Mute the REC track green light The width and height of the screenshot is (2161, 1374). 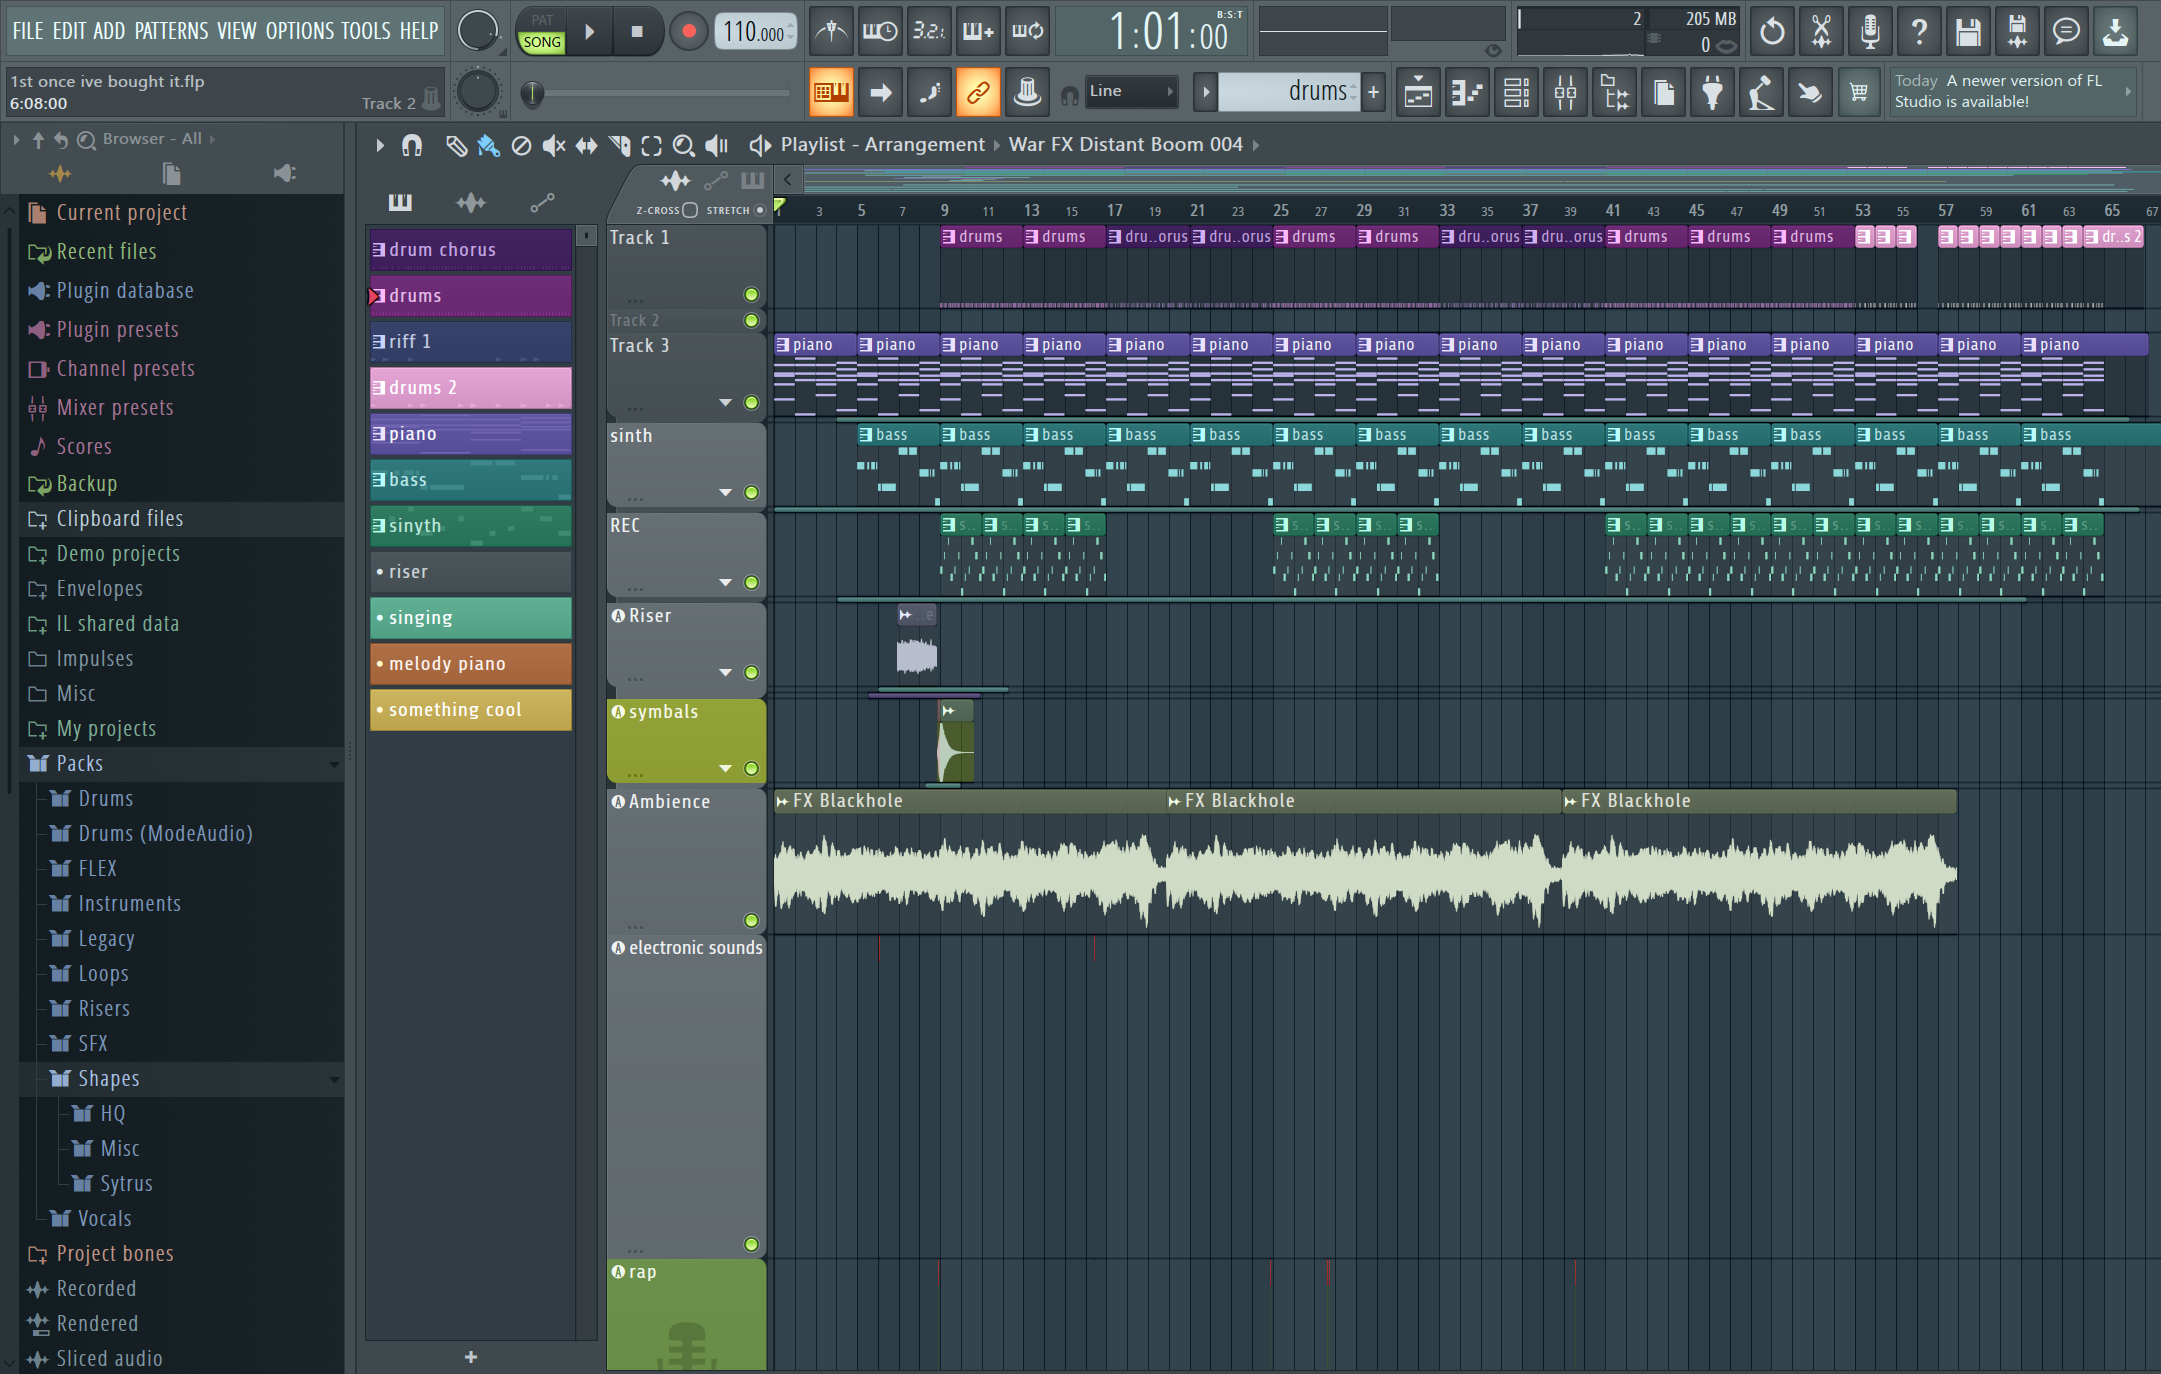pyautogui.click(x=751, y=582)
